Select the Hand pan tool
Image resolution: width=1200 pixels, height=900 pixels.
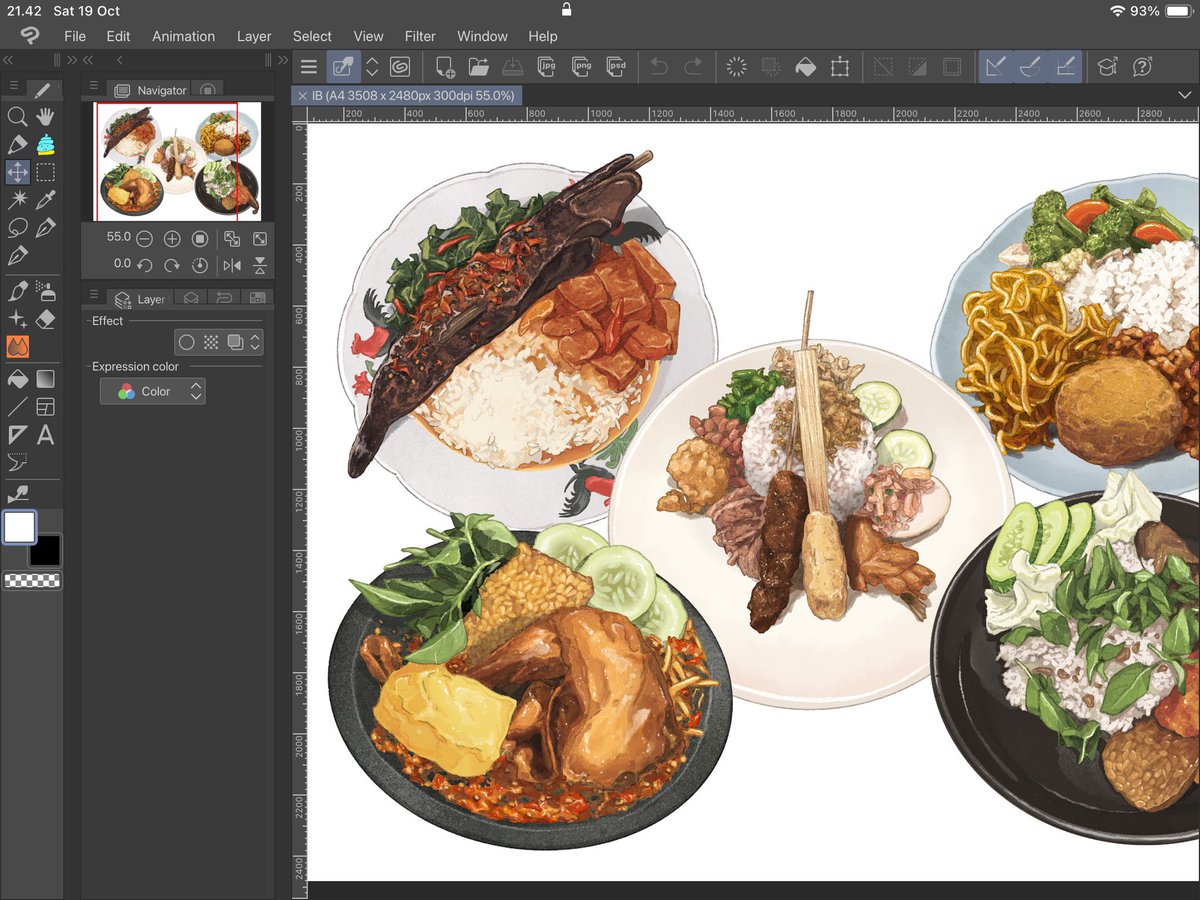pyautogui.click(x=45, y=117)
